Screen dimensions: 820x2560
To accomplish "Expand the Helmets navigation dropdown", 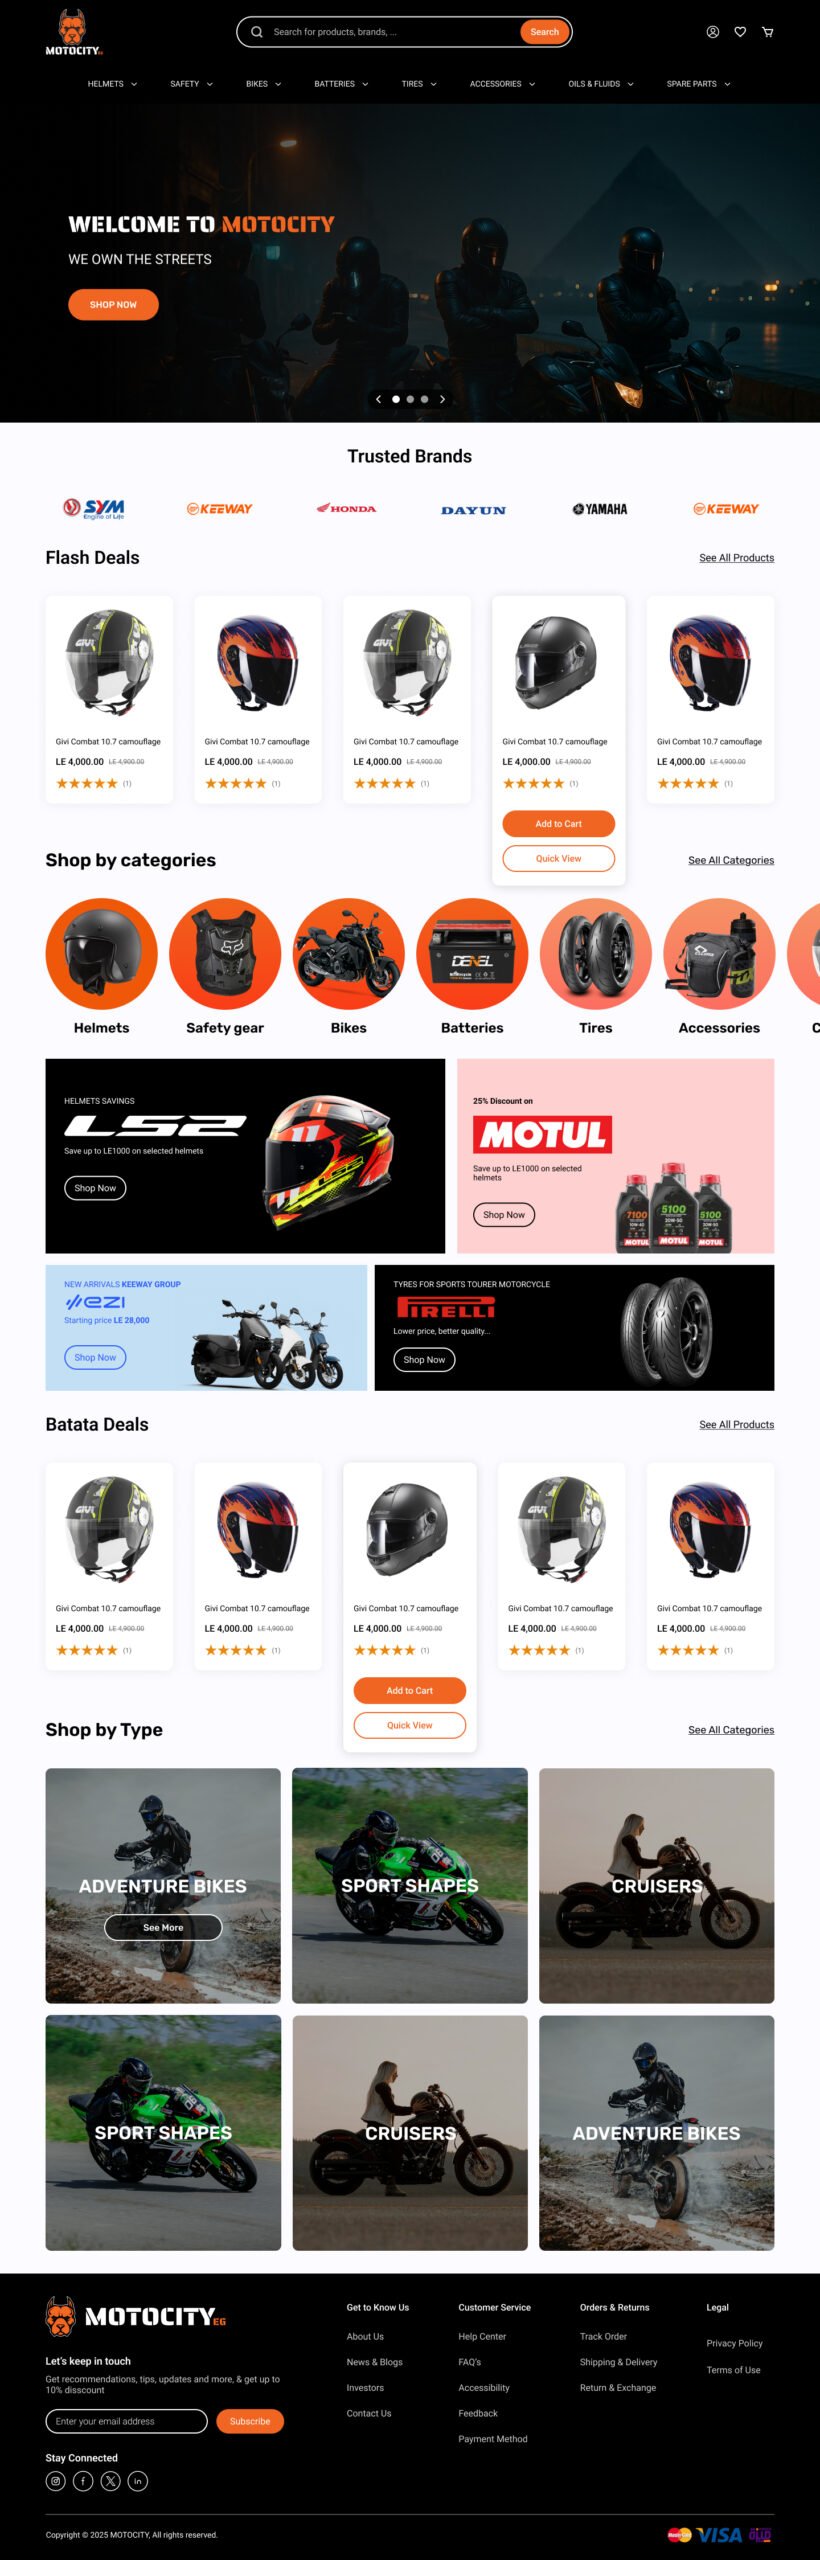I will click(x=112, y=84).
